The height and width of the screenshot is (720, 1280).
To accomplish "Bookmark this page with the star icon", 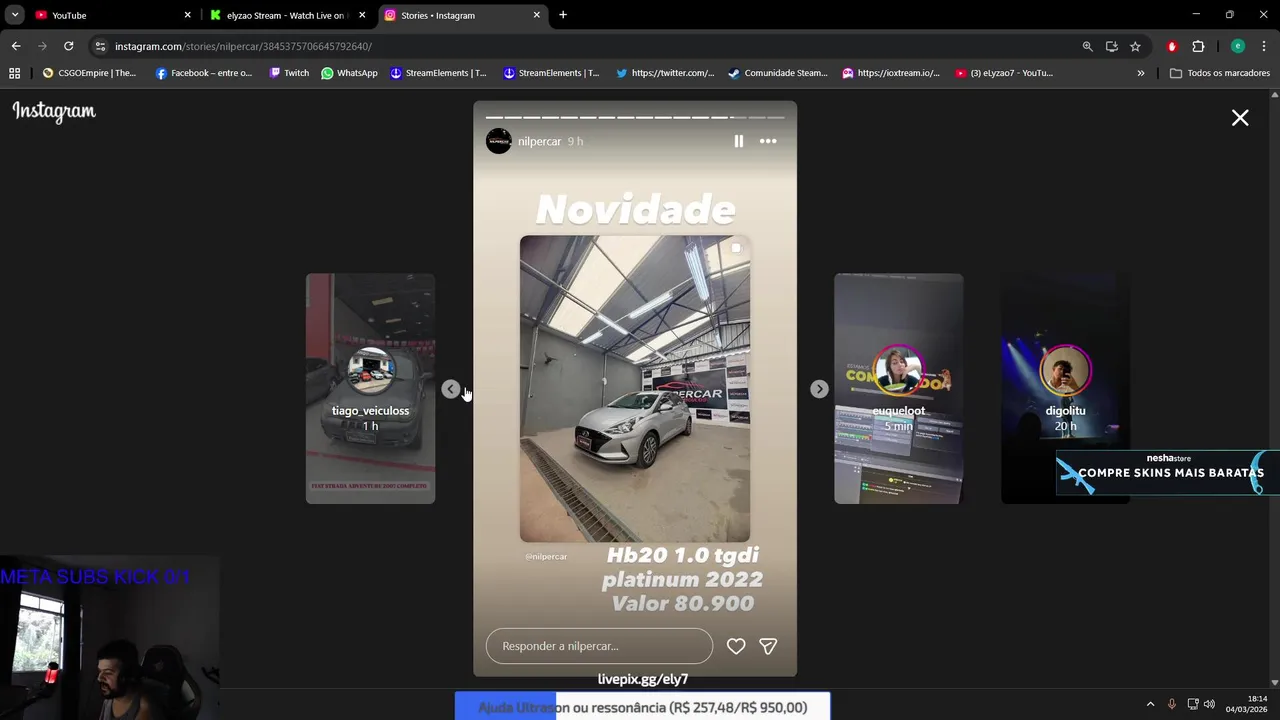I will (x=1135, y=46).
